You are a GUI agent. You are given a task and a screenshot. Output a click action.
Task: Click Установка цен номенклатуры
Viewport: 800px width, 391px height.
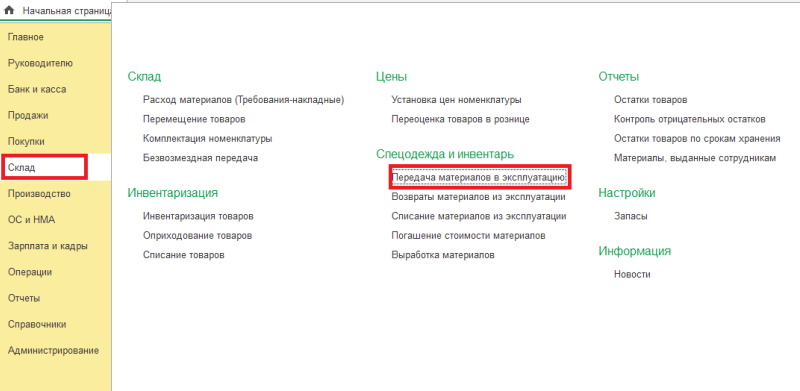(456, 100)
